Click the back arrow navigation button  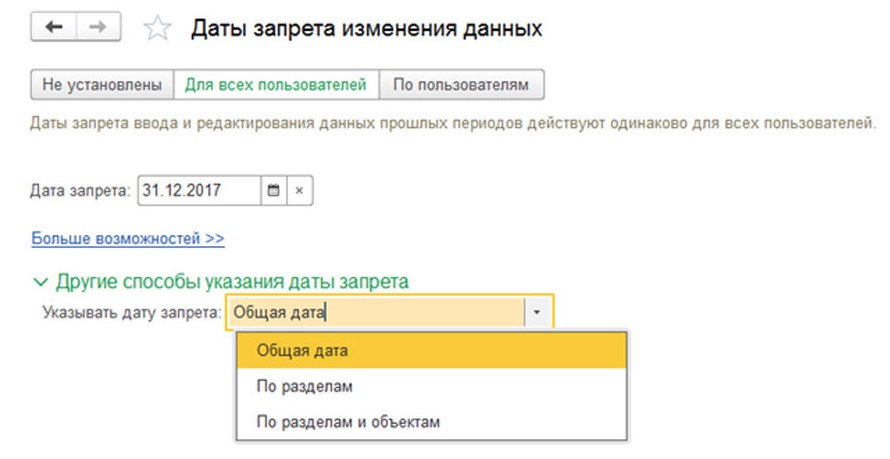click(x=55, y=28)
